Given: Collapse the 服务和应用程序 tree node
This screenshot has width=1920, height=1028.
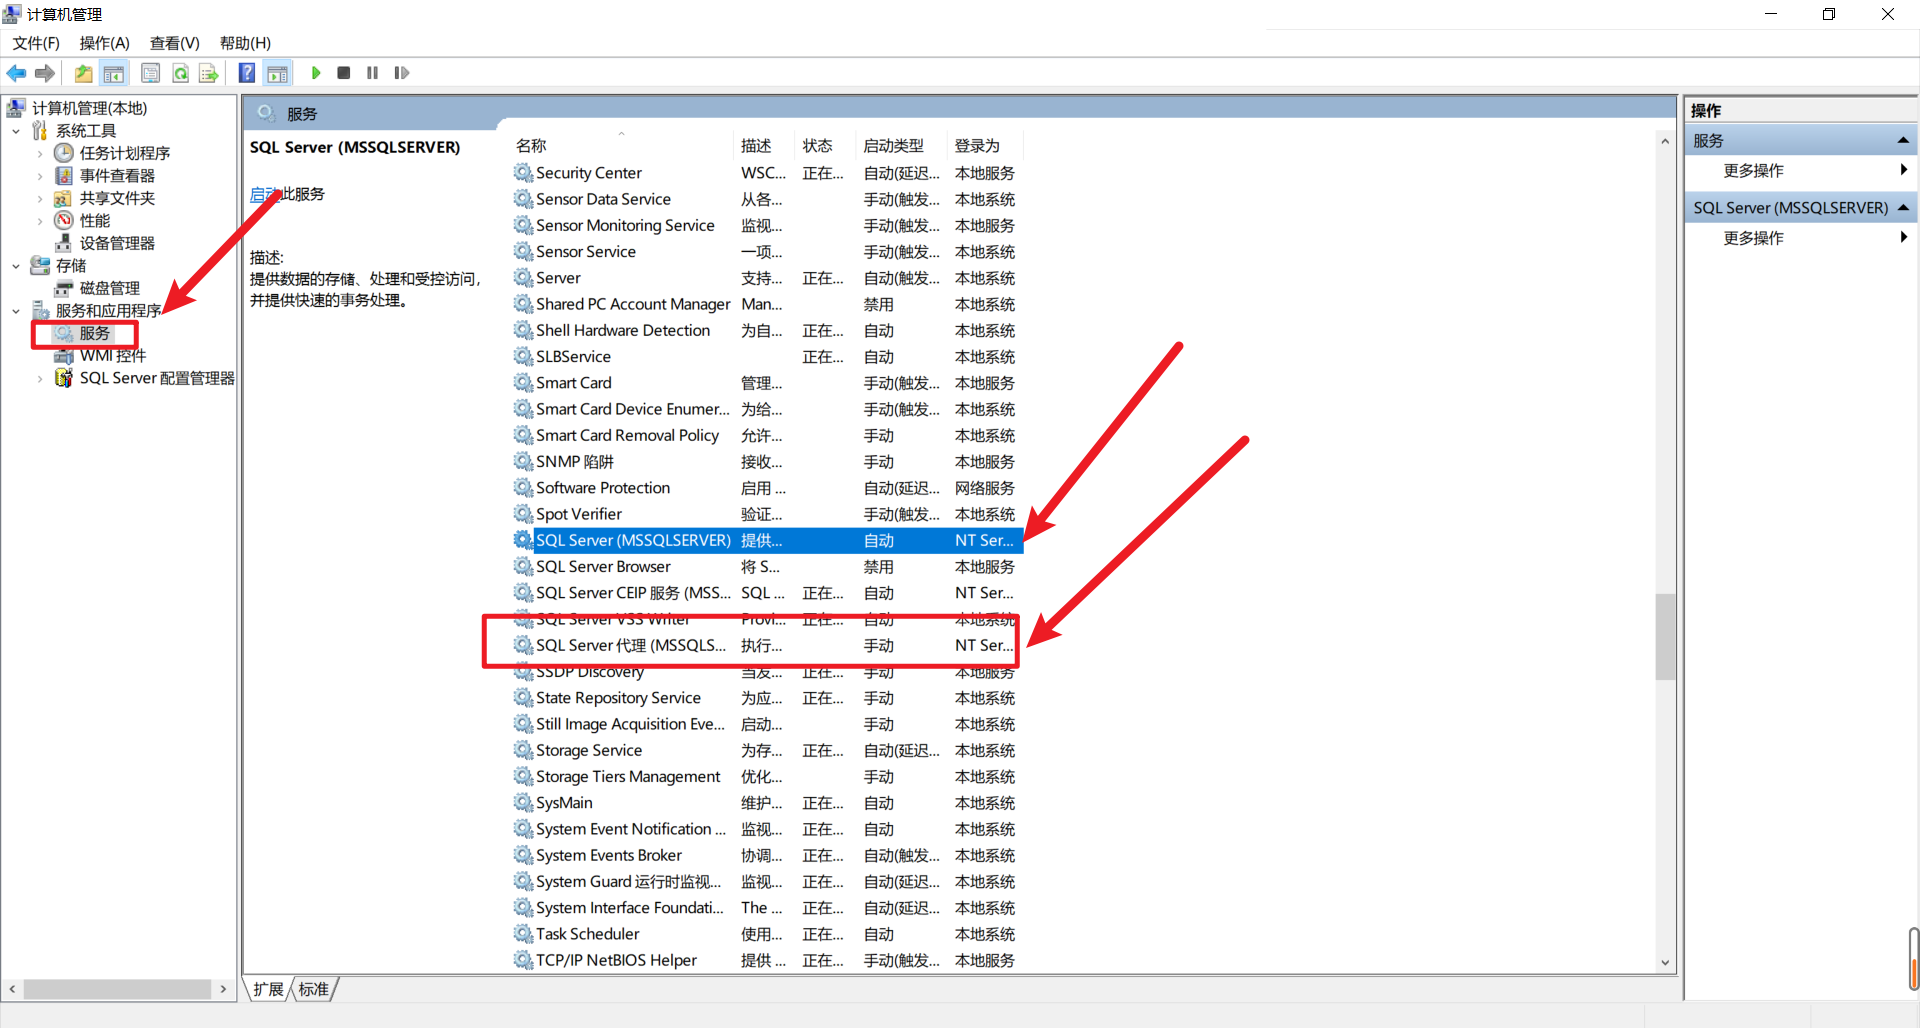Looking at the screenshot, I should point(15,311).
